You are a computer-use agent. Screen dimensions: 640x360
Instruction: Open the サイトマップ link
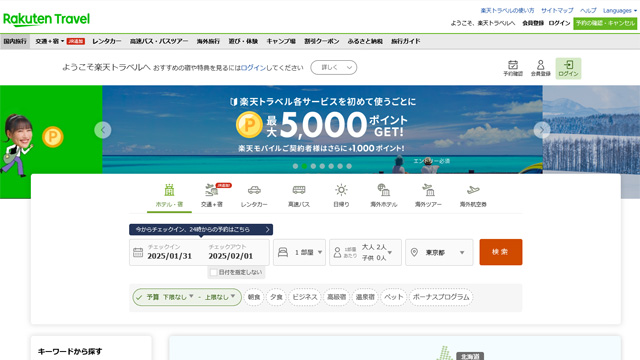(x=557, y=11)
